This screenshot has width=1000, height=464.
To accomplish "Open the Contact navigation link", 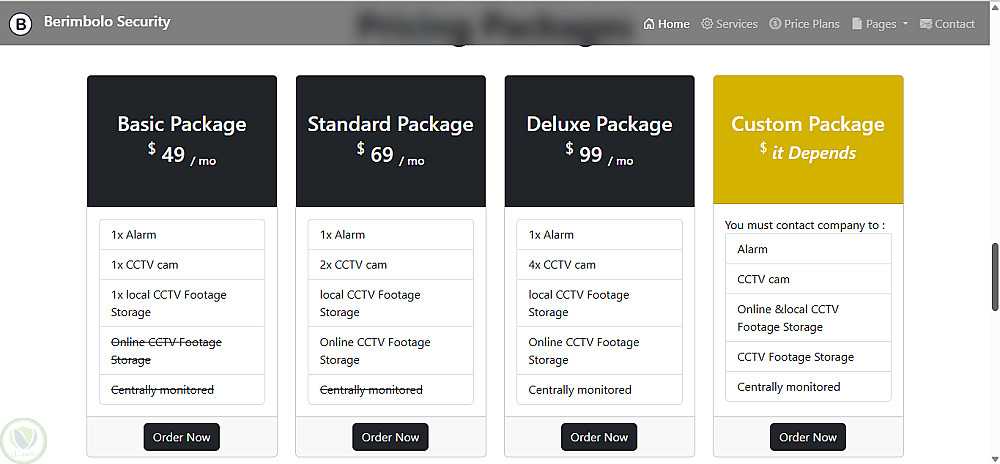I will [x=955, y=24].
